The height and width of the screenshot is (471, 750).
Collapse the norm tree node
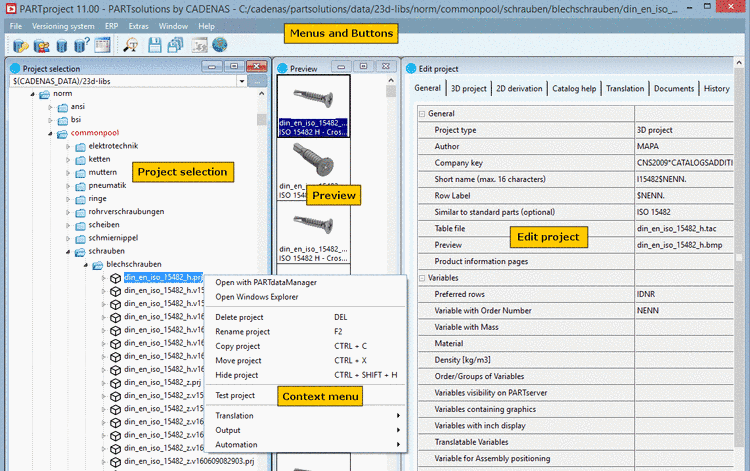pos(33,94)
